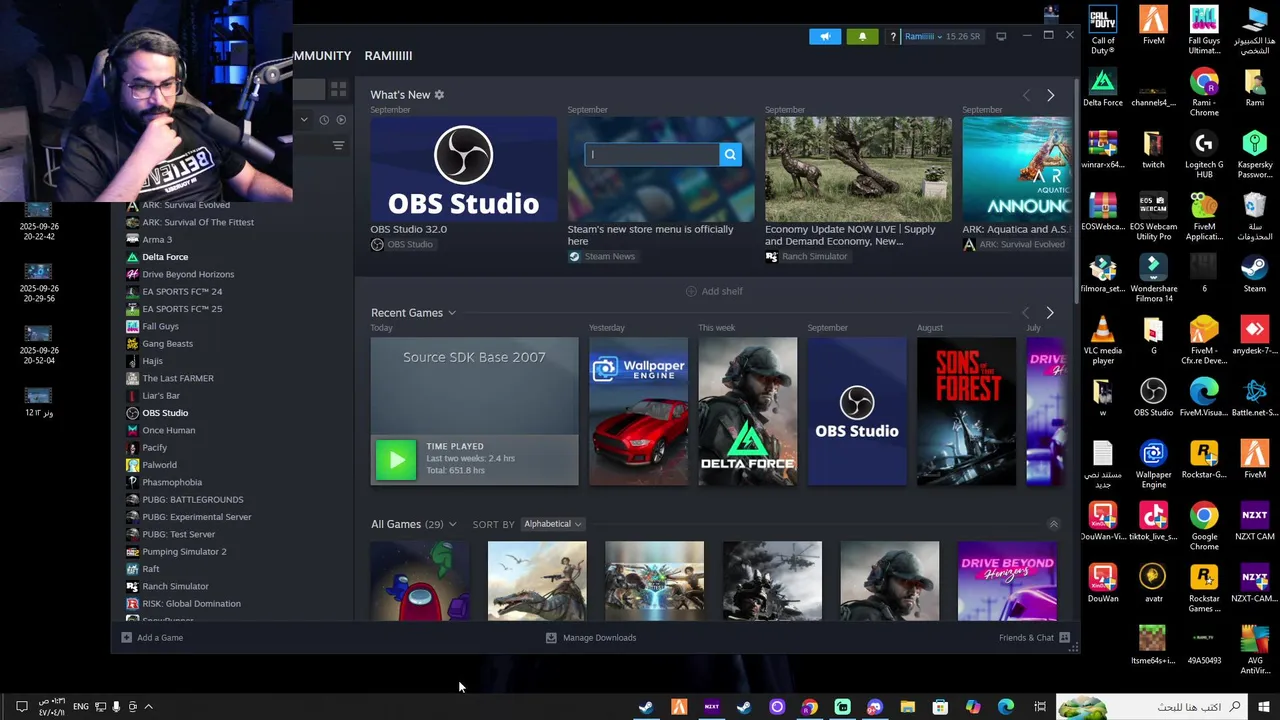The image size is (1280, 720).
Task: Open library advanced filter icon
Action: click(338, 146)
